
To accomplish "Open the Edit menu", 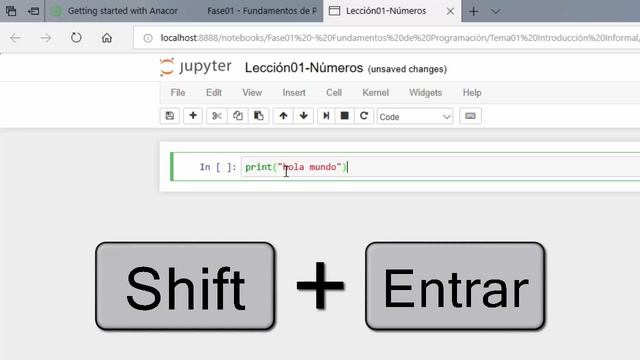I will point(214,93).
